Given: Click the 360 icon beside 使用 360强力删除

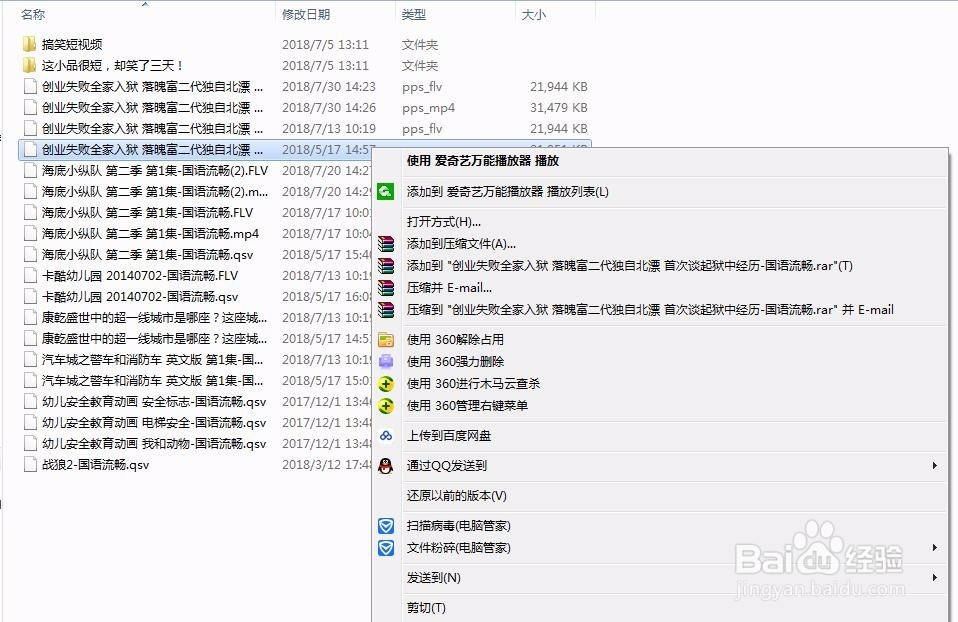Looking at the screenshot, I should coord(386,362).
